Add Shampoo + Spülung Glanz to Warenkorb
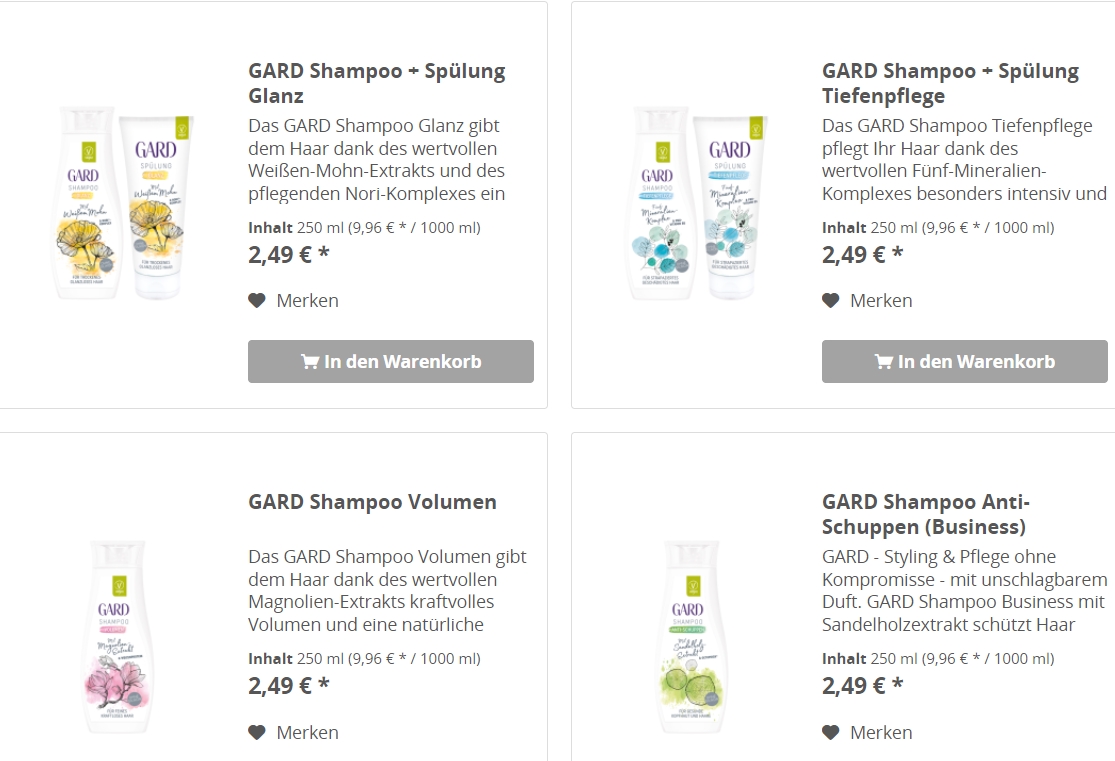Viewport: 1115px width, 761px height. pos(391,361)
